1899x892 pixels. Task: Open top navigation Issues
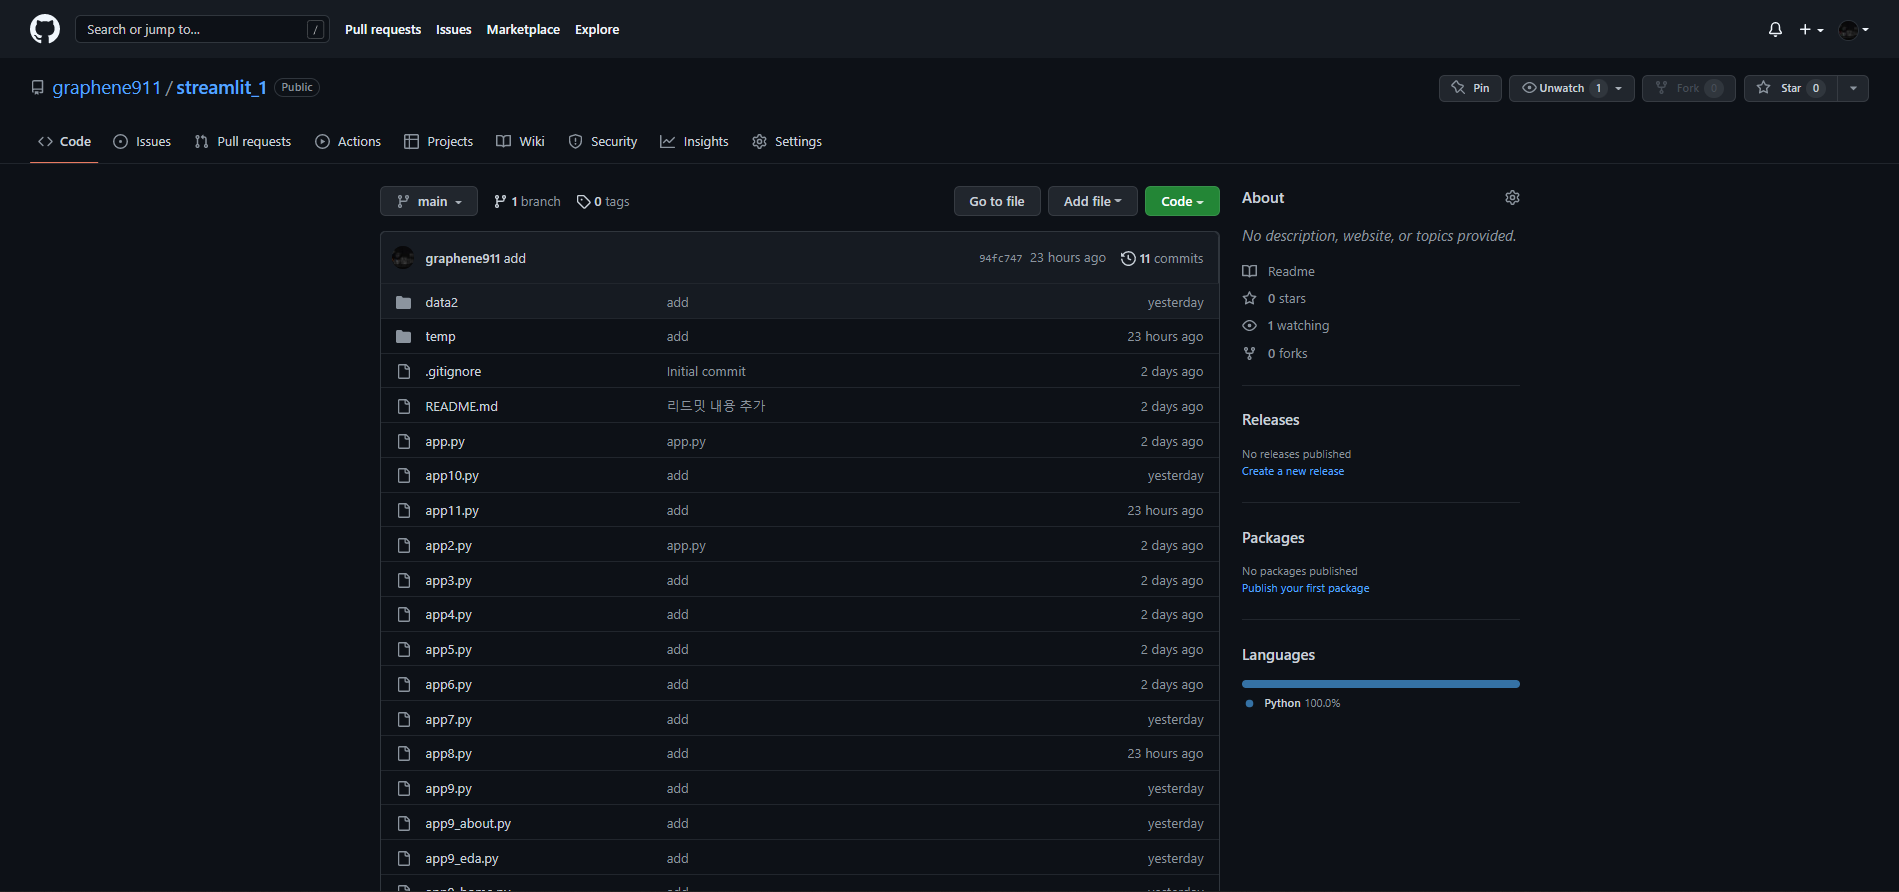tap(454, 30)
